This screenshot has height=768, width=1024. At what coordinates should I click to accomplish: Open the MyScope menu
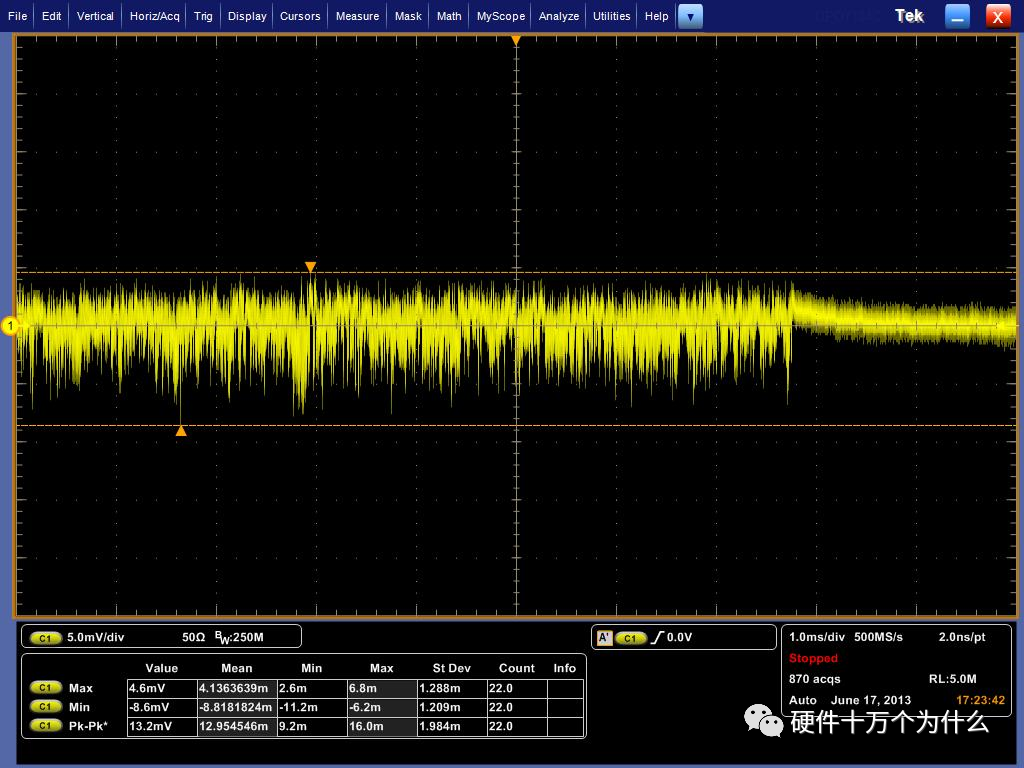(500, 16)
